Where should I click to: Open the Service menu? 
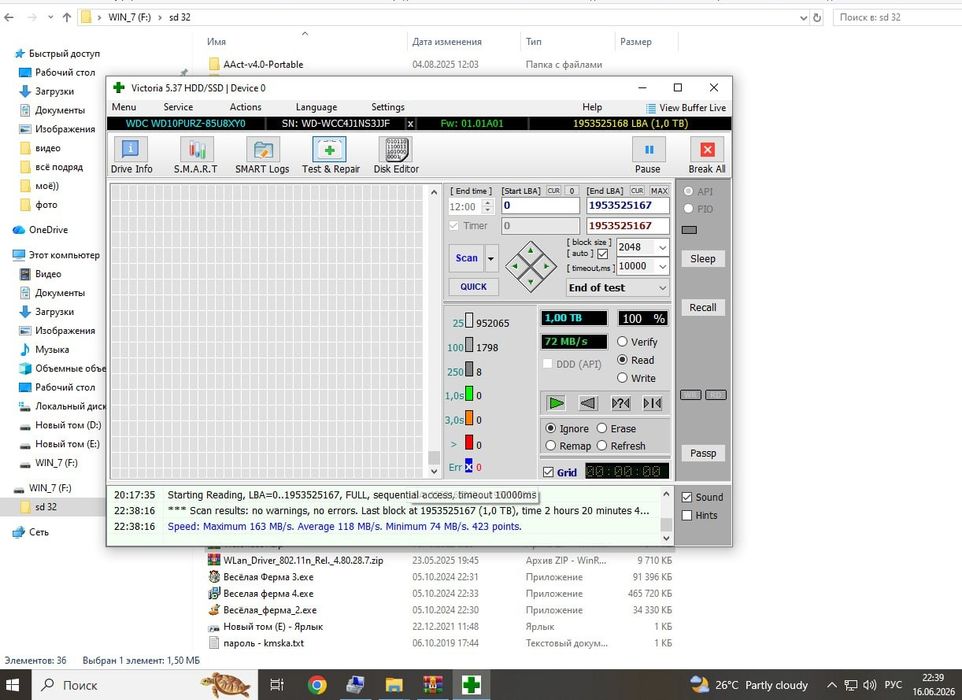tap(178, 107)
